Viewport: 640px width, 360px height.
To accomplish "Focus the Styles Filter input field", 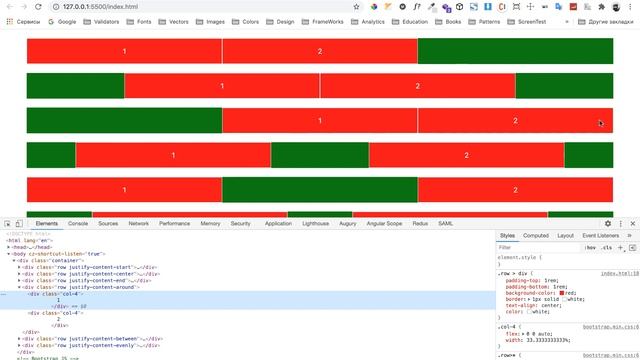I will point(538,248).
